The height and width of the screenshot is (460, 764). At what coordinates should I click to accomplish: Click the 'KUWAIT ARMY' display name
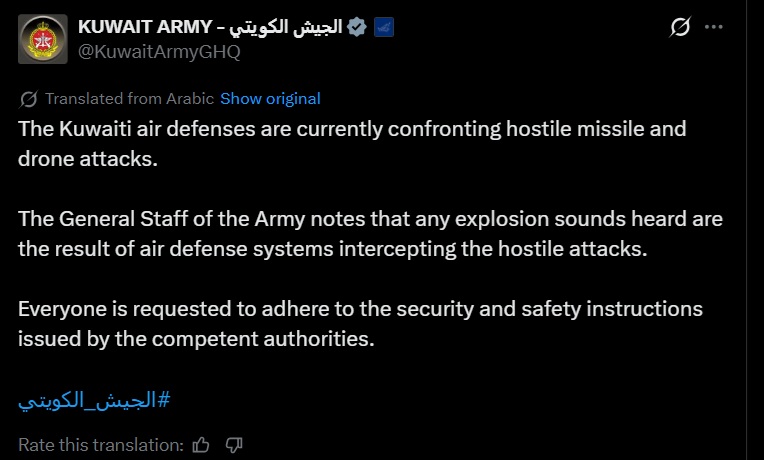point(146,28)
